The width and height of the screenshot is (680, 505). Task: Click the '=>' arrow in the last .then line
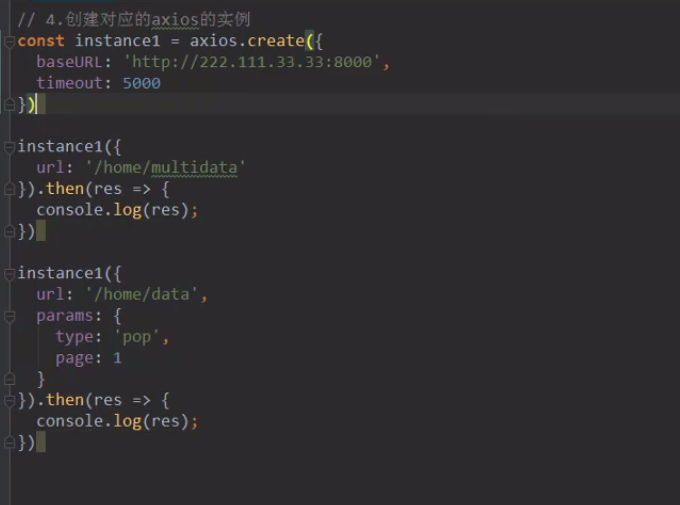coord(141,400)
